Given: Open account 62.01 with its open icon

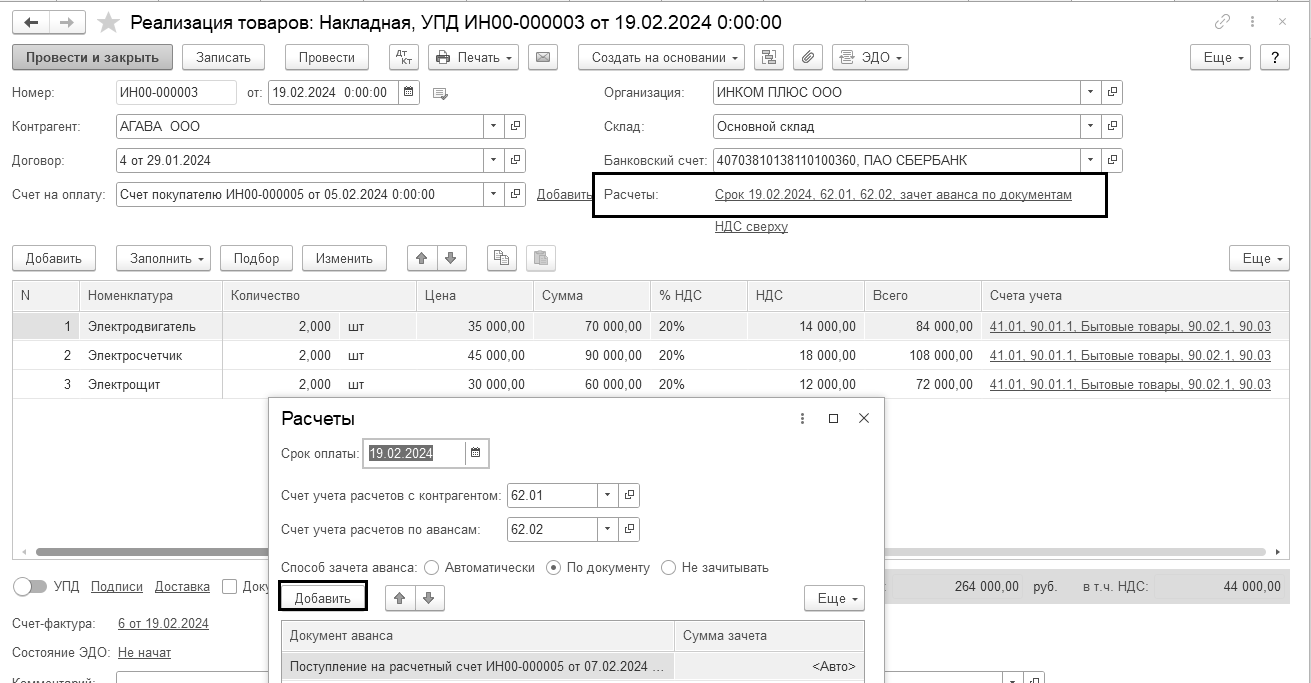Looking at the screenshot, I should (x=629, y=495).
